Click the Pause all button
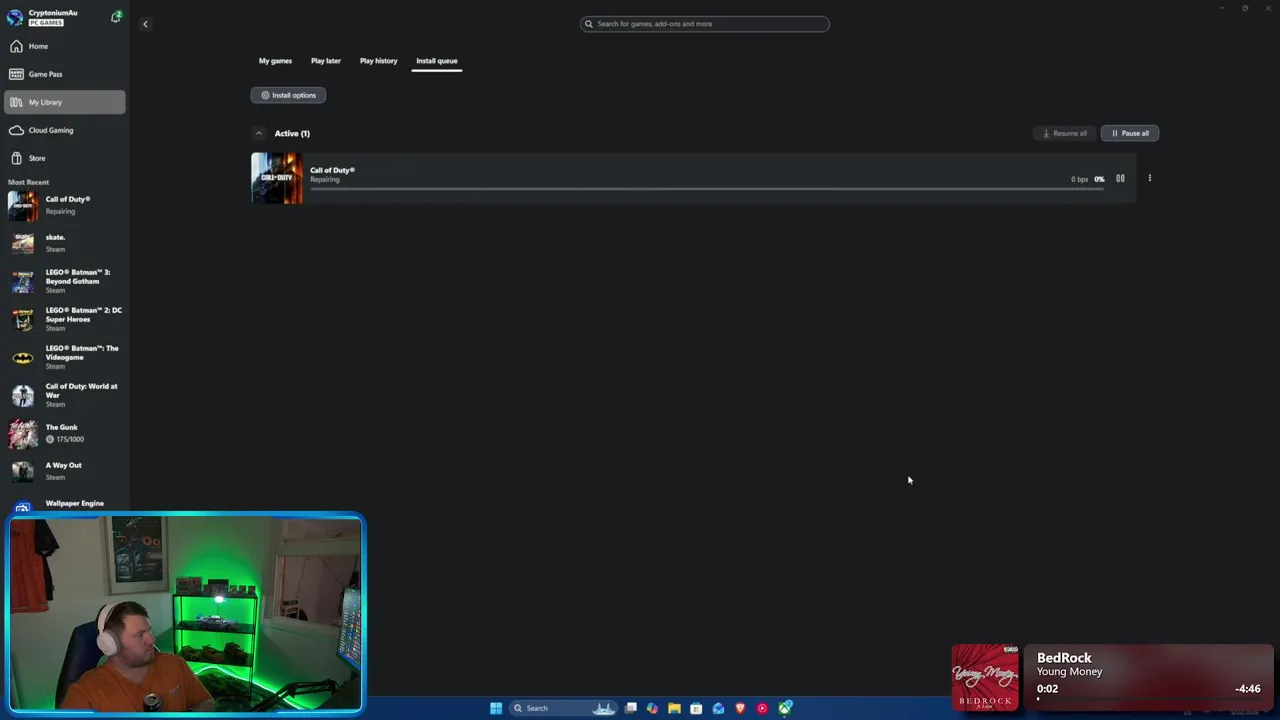The height and width of the screenshot is (720, 1280). click(x=1130, y=133)
